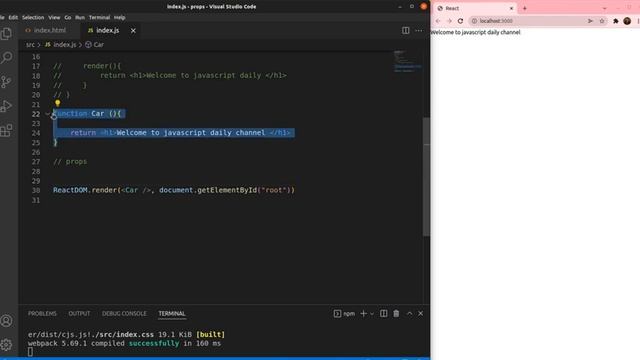The width and height of the screenshot is (640, 360).
Task: Click the 'function Car' line
Action: [x=87, y=114]
